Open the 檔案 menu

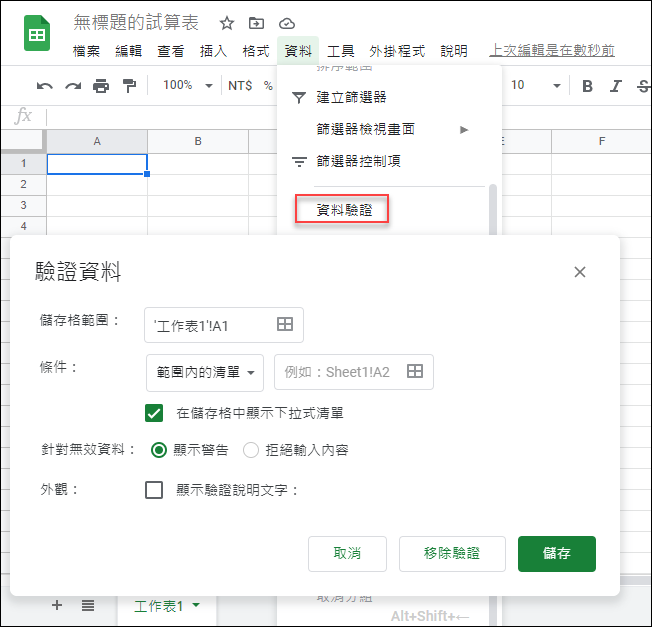86,51
